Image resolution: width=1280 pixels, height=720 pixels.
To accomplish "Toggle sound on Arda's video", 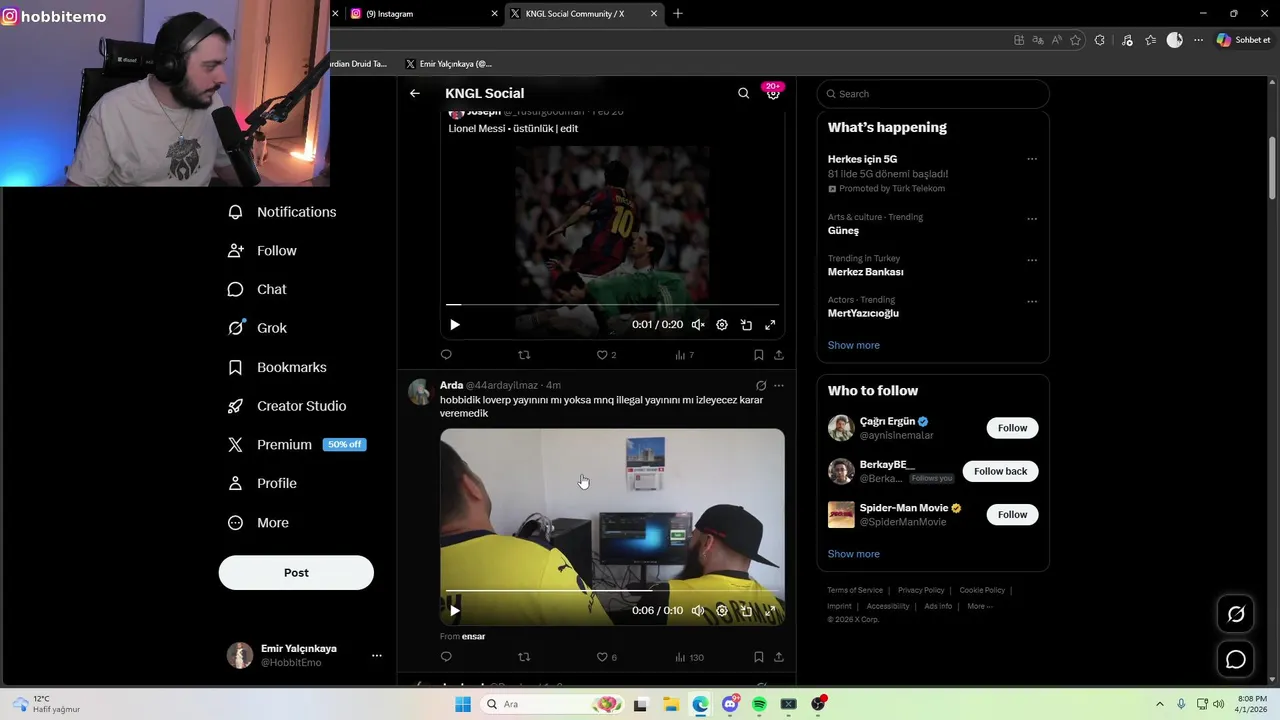I will (698, 610).
